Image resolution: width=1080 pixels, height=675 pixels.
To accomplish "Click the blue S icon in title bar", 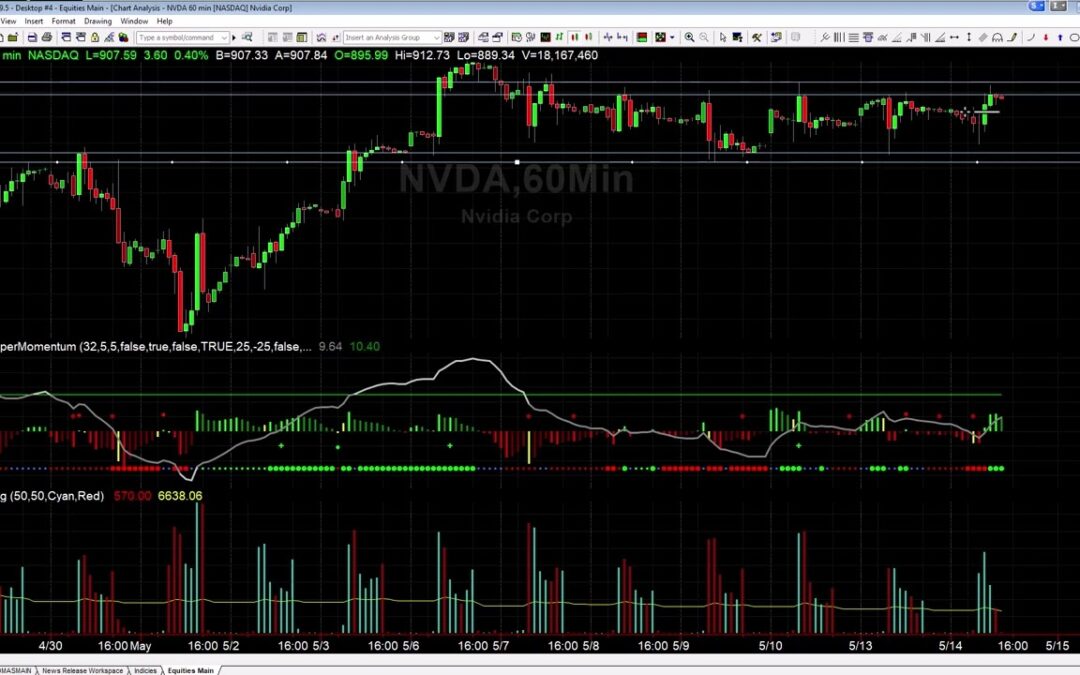I will click(x=1037, y=6).
